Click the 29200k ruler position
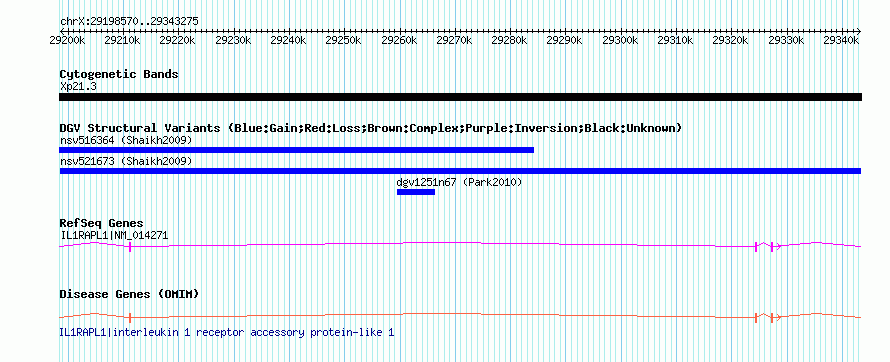The image size is (890, 362). [x=68, y=40]
